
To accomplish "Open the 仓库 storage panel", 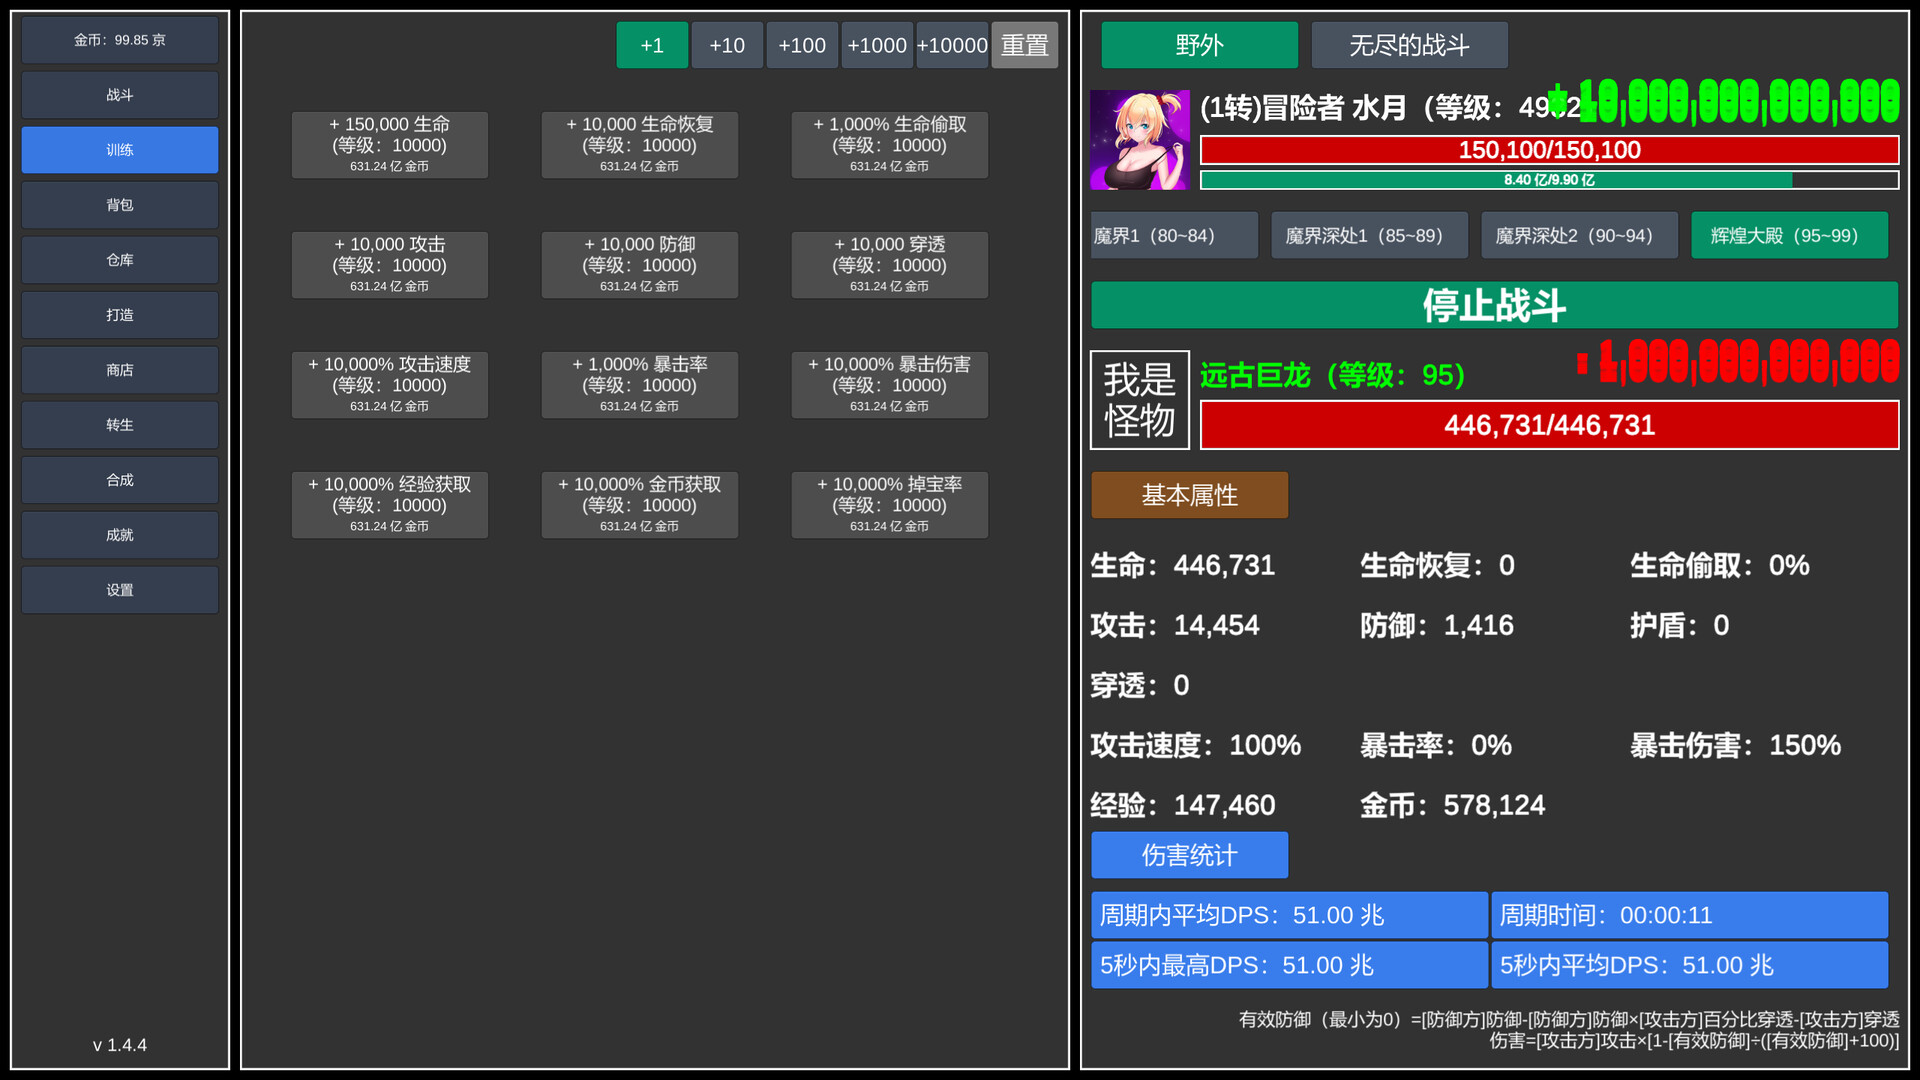I will click(119, 260).
